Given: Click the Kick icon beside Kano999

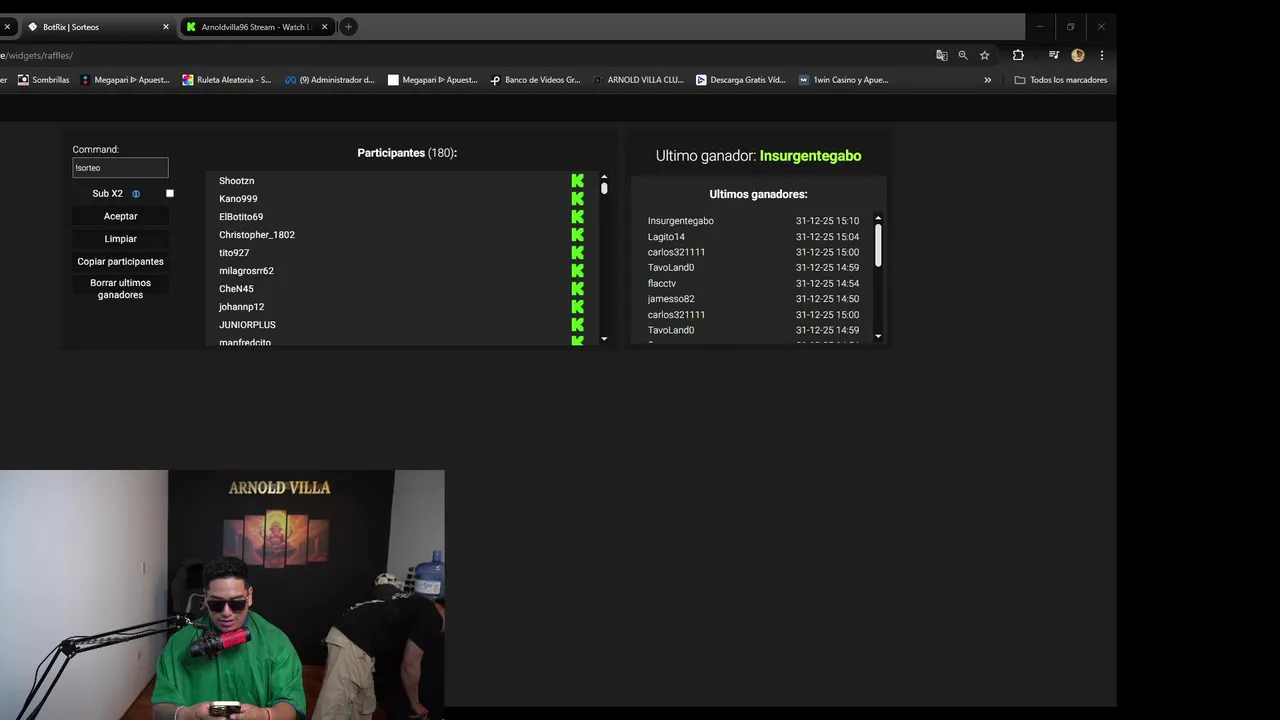Looking at the screenshot, I should (x=577, y=199).
